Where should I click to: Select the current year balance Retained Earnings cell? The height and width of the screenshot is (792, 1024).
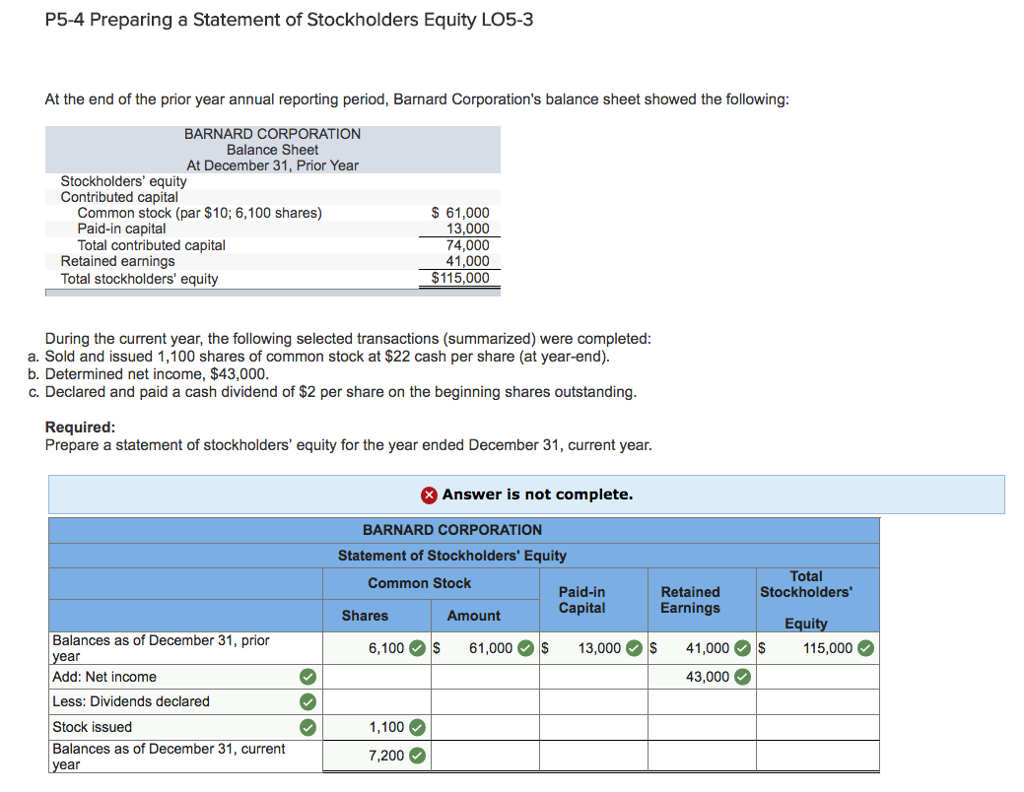[702, 756]
